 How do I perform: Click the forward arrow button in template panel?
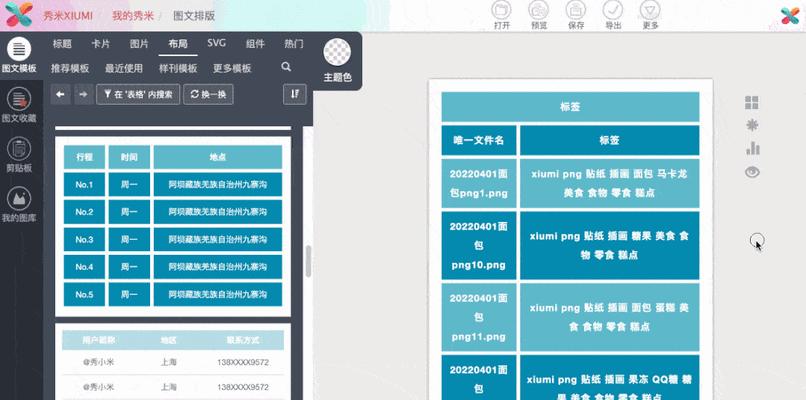pyautogui.click(x=84, y=94)
